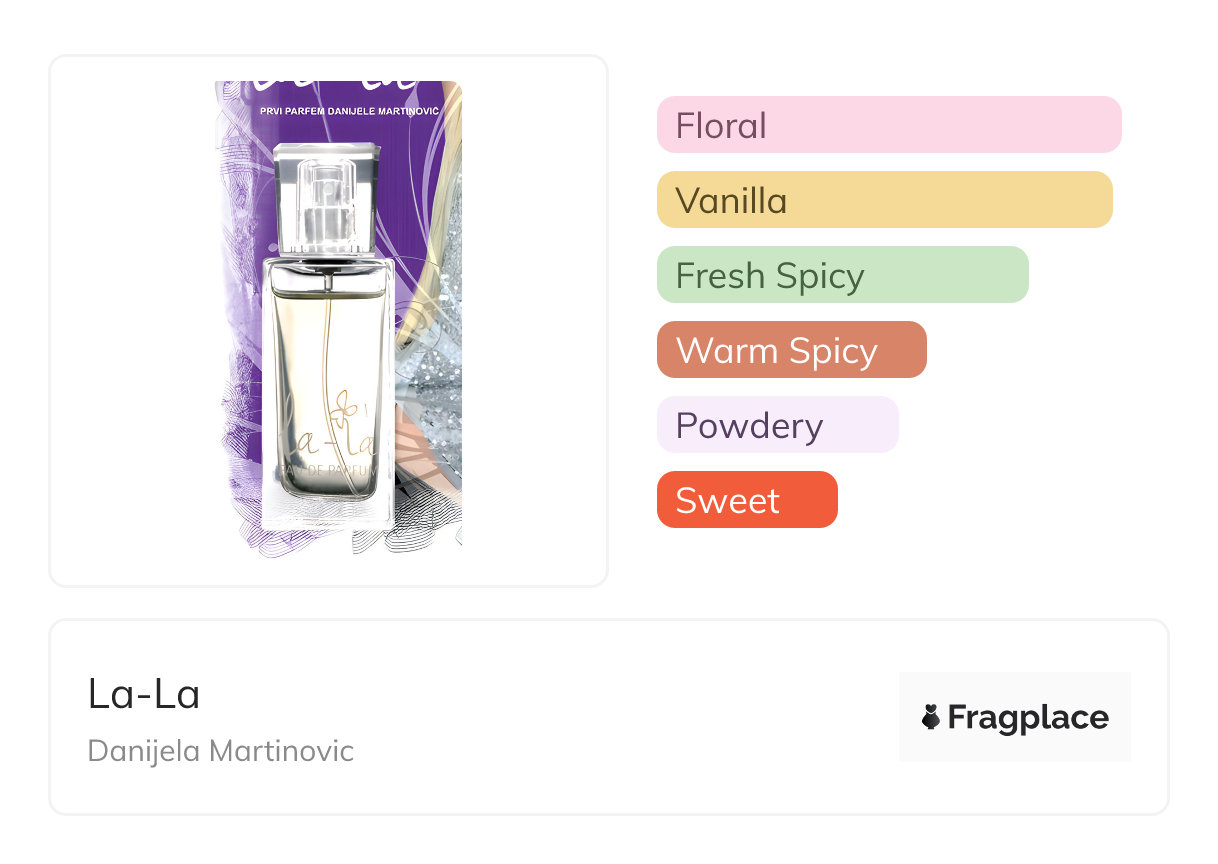
Task: Pick the lavender Powdery accord bar
Action: pos(777,425)
